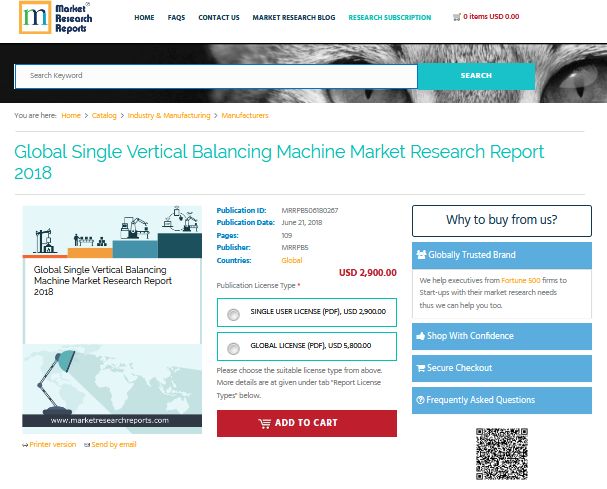Image resolution: width=607 pixels, height=489 pixels.
Task: Select Single User License radio button
Action: pos(233,314)
